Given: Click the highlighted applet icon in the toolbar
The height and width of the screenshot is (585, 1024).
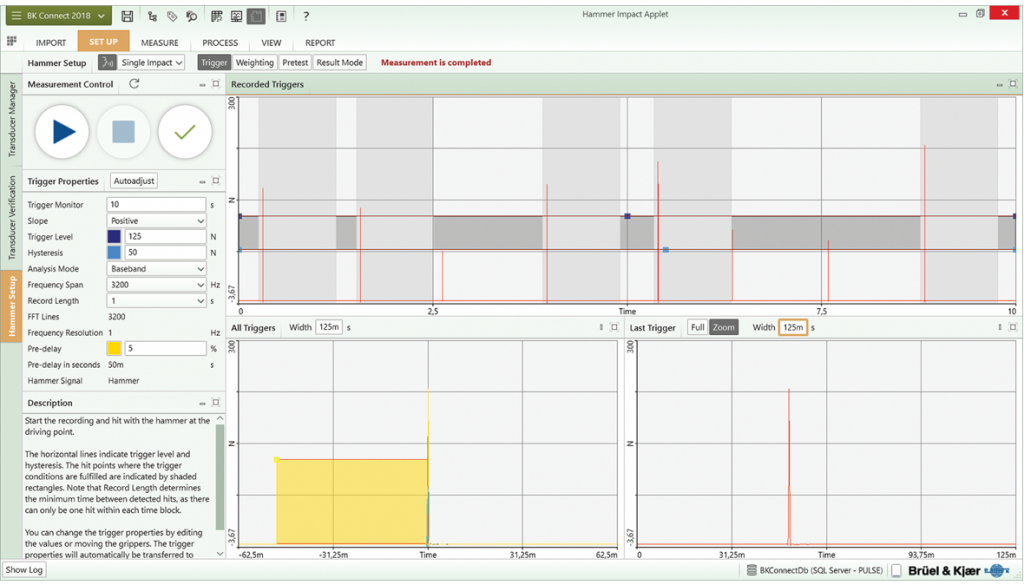Looking at the screenshot, I should coord(256,14).
